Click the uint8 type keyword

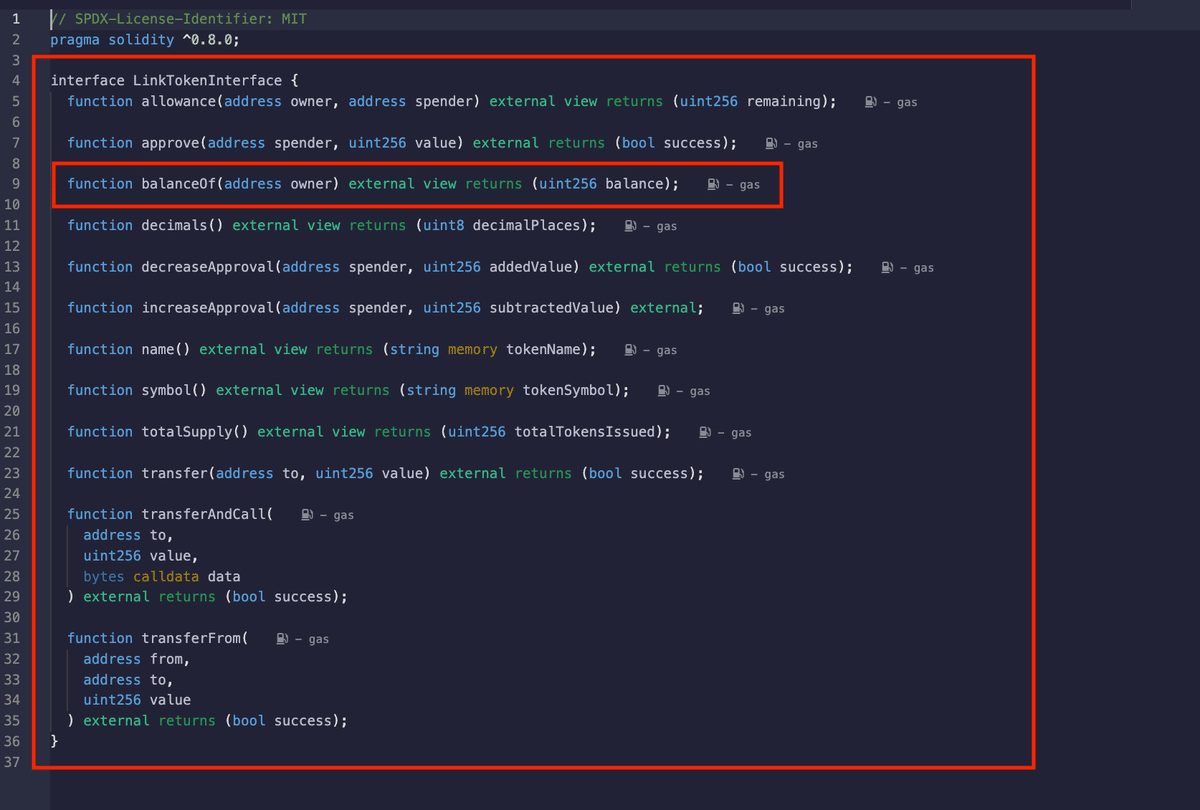(x=444, y=225)
